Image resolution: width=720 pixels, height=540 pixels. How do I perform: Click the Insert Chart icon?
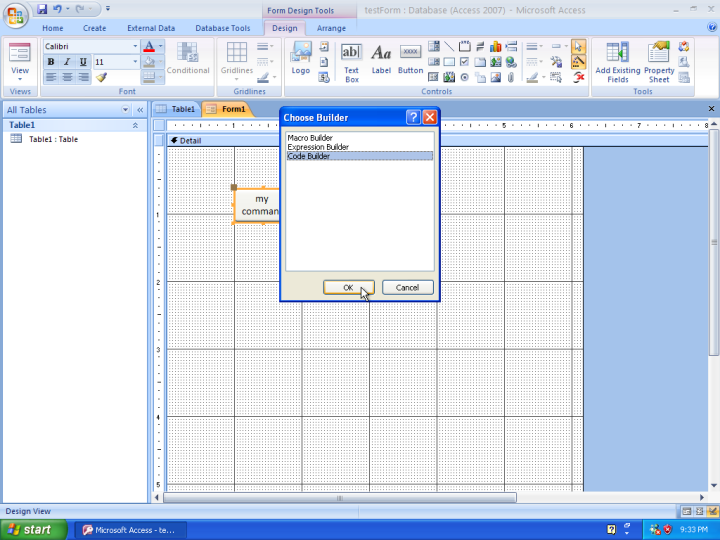pyautogui.click(x=495, y=46)
